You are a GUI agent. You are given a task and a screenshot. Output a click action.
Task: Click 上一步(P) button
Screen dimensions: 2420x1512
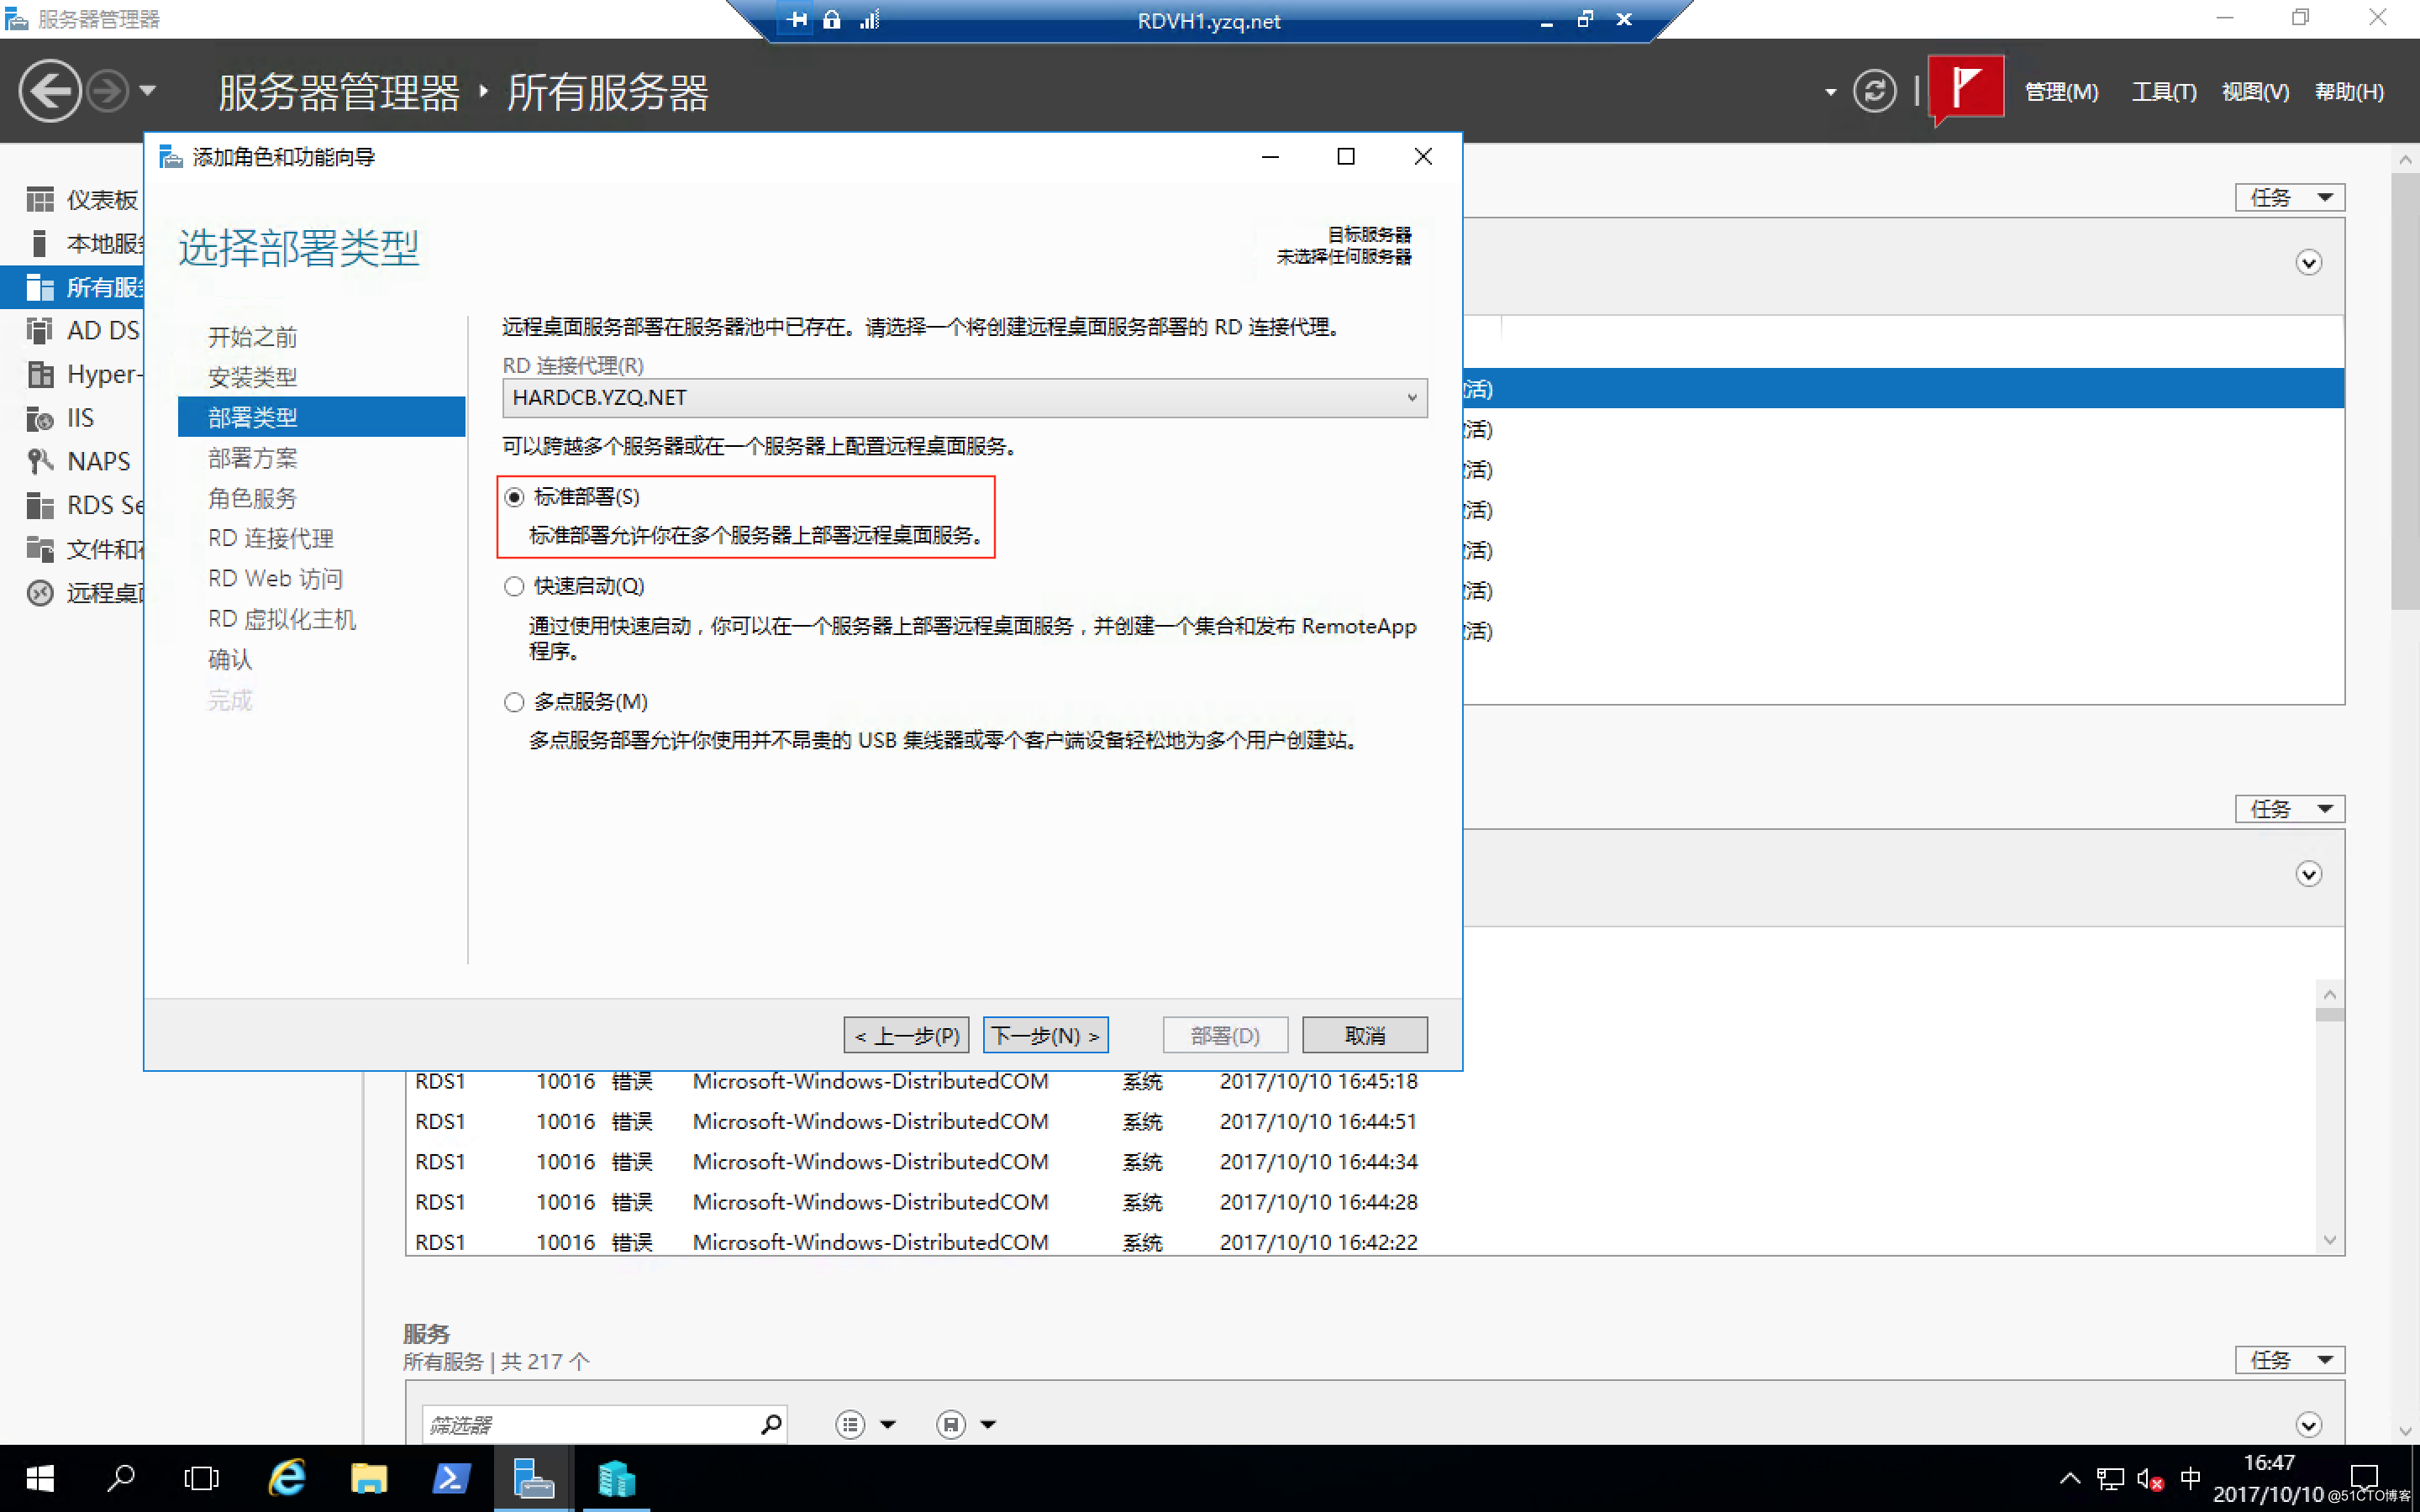[906, 1035]
